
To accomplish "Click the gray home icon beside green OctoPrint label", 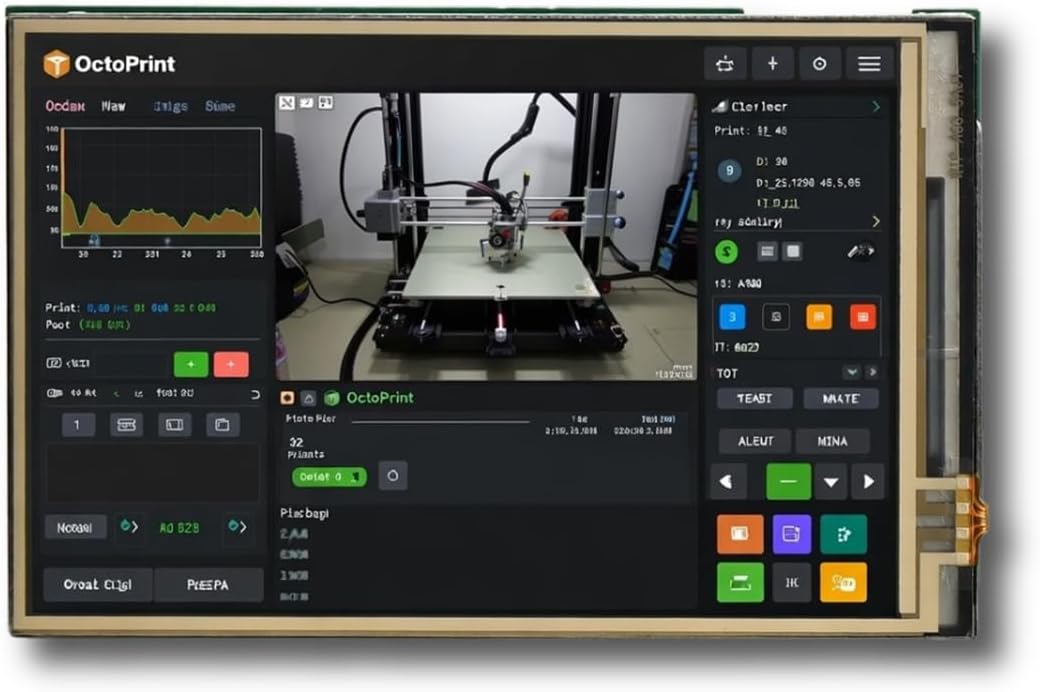I will tap(308, 398).
